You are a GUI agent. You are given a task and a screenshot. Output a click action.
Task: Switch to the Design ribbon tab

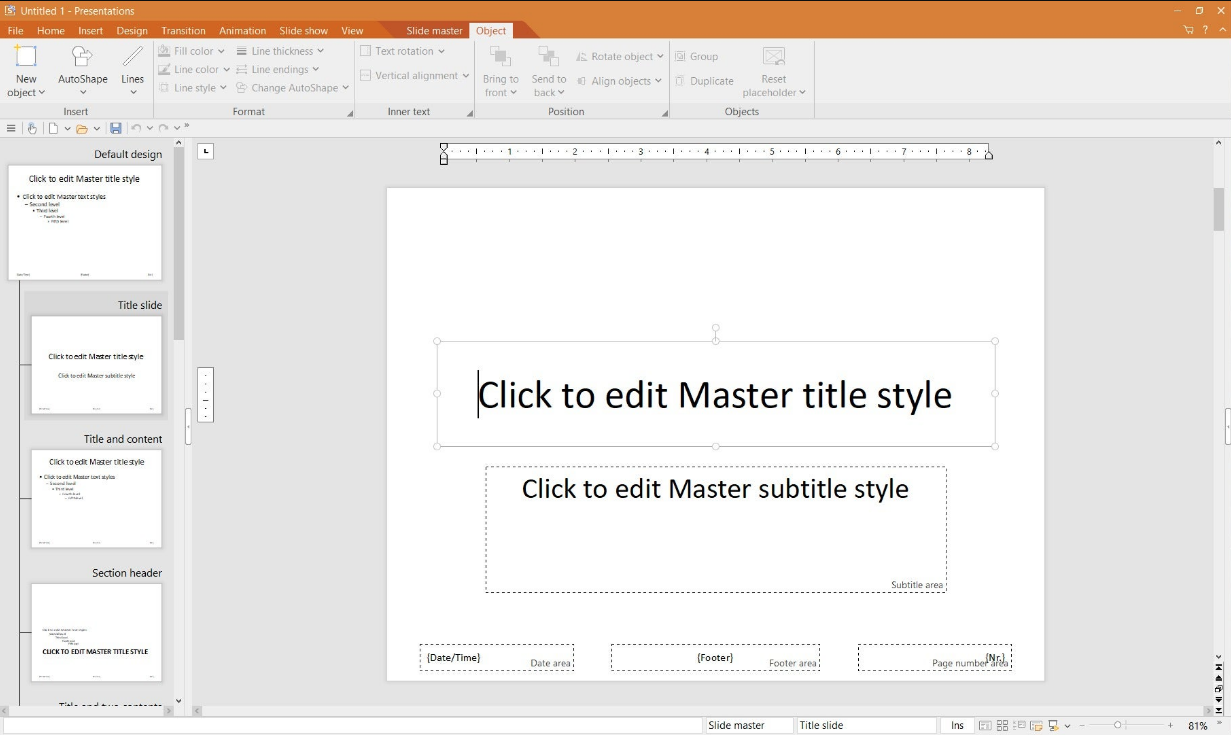pyautogui.click(x=132, y=31)
